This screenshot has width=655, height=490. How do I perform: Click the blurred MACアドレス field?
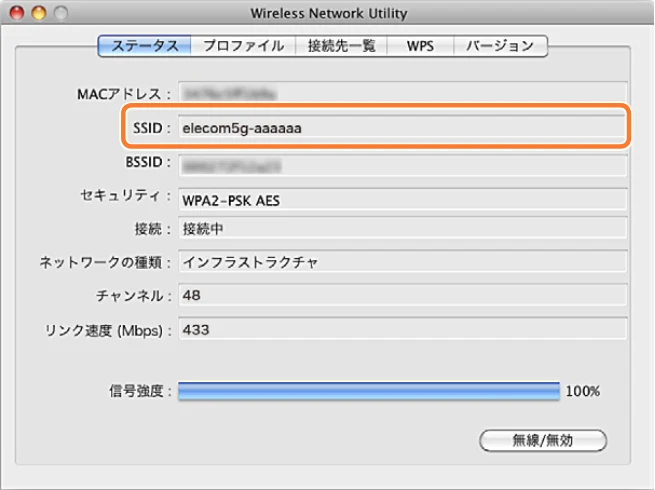click(403, 93)
